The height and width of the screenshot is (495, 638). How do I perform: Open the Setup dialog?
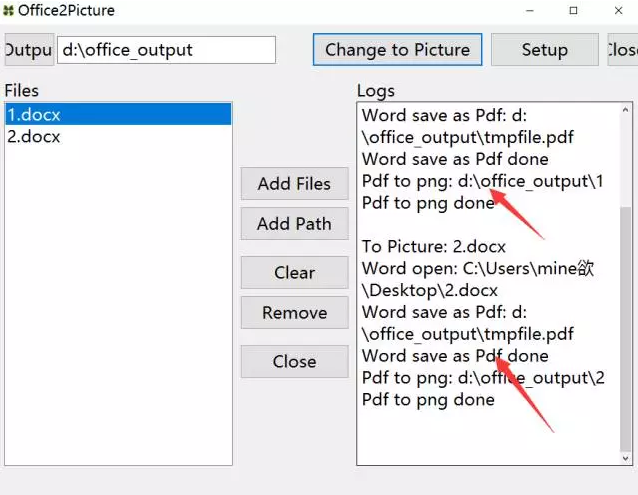click(x=544, y=50)
